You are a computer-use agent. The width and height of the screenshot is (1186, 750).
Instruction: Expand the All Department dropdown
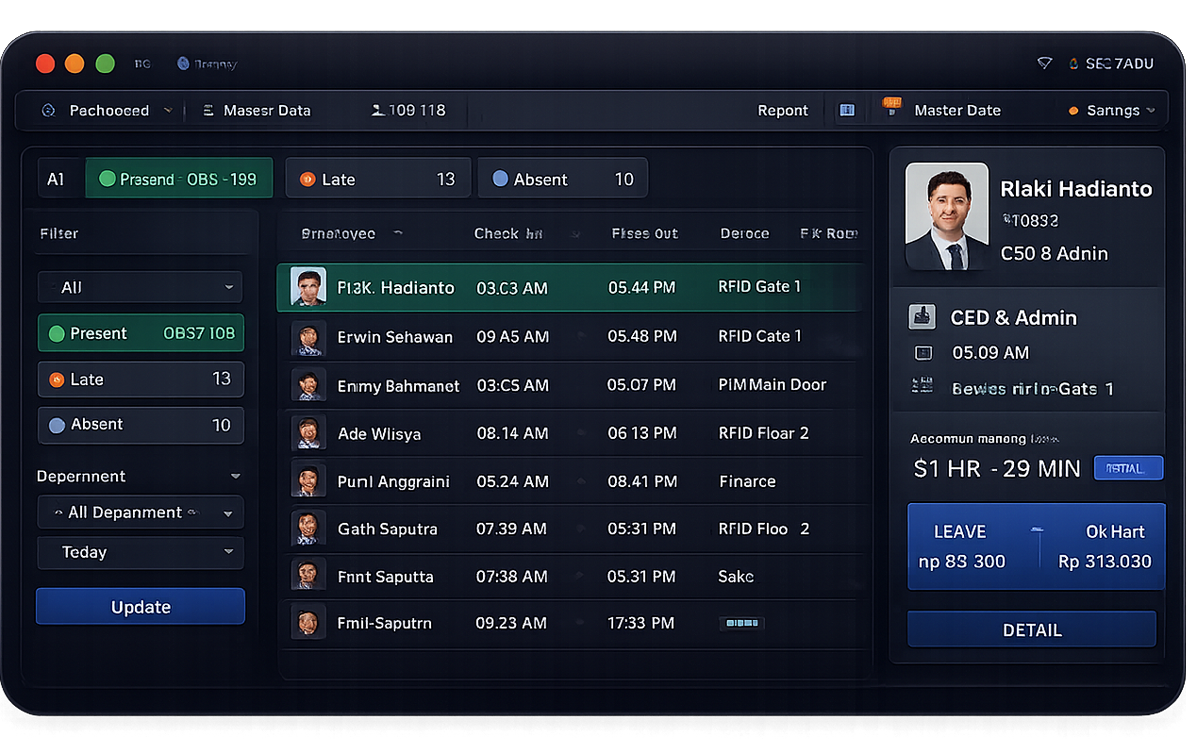click(x=140, y=512)
